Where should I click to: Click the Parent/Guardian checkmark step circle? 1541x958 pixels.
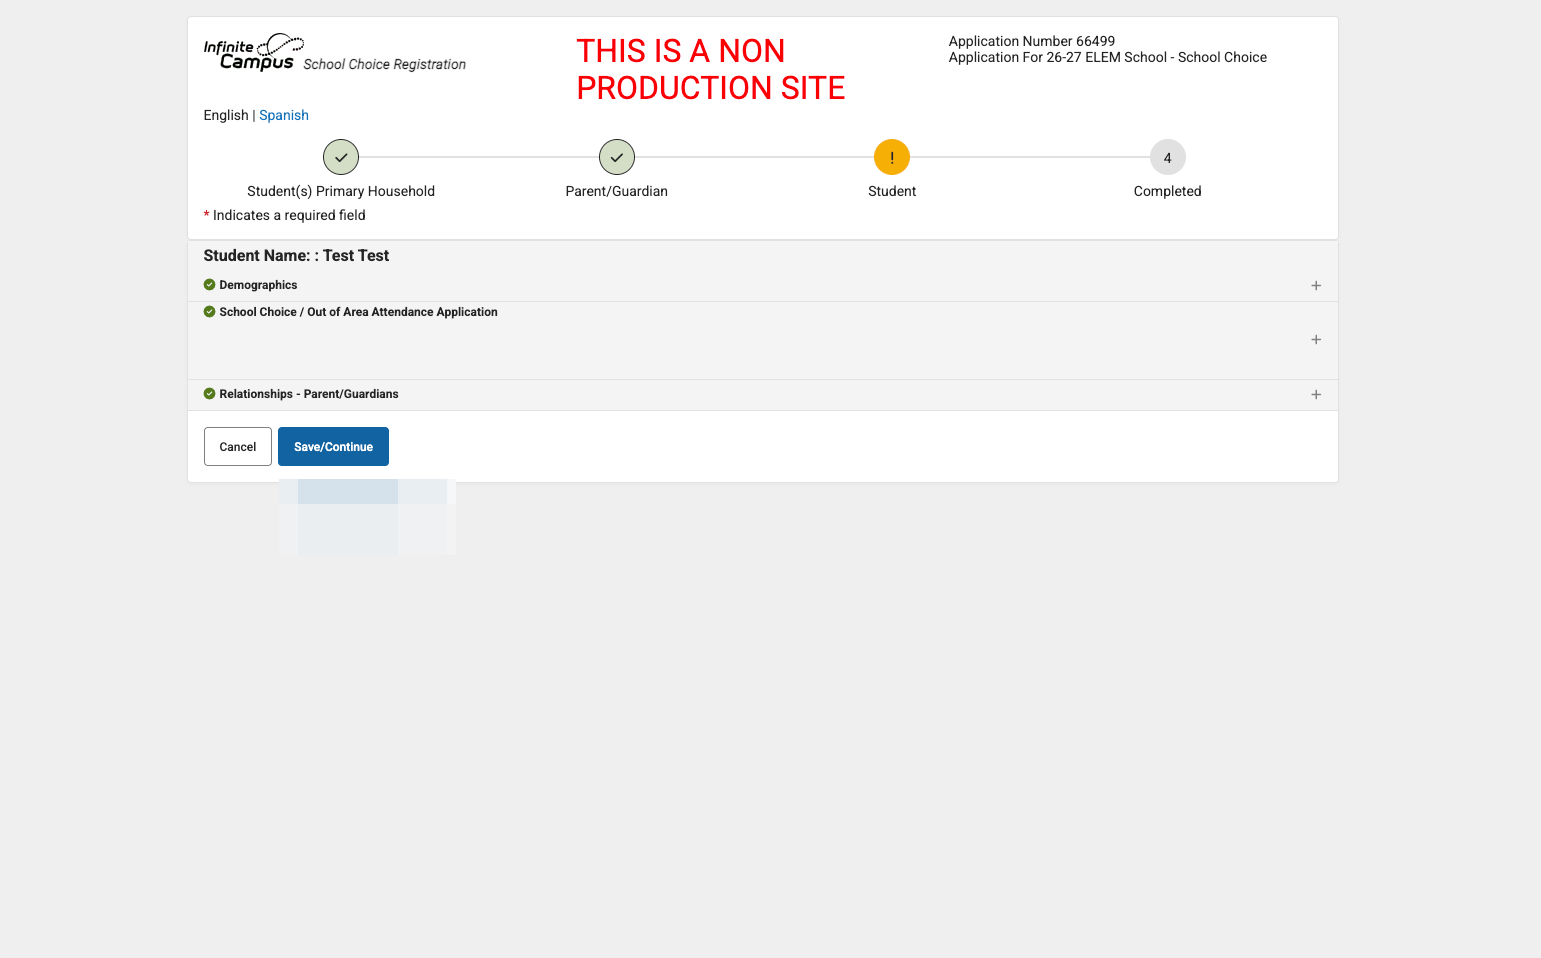pyautogui.click(x=617, y=157)
